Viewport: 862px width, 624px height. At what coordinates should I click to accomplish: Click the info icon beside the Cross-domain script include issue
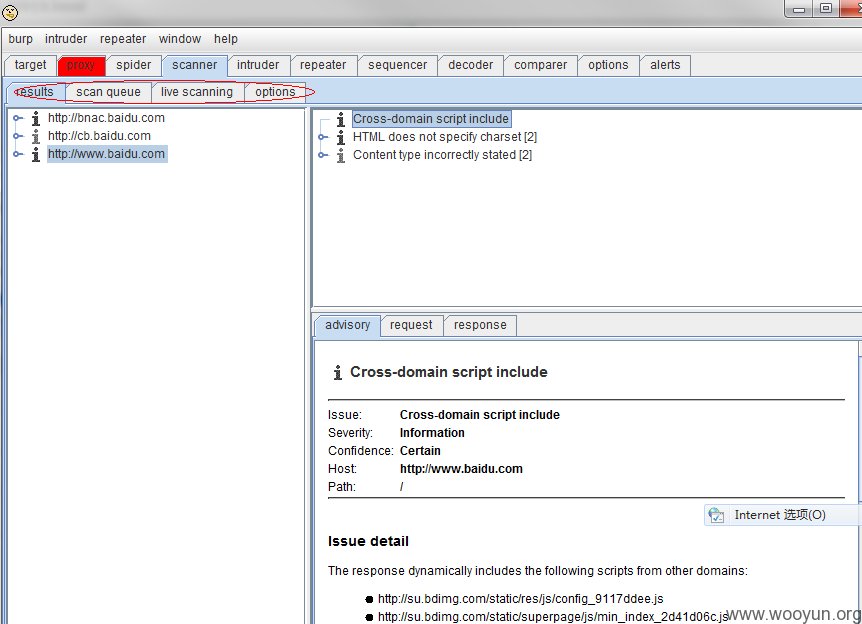click(341, 119)
